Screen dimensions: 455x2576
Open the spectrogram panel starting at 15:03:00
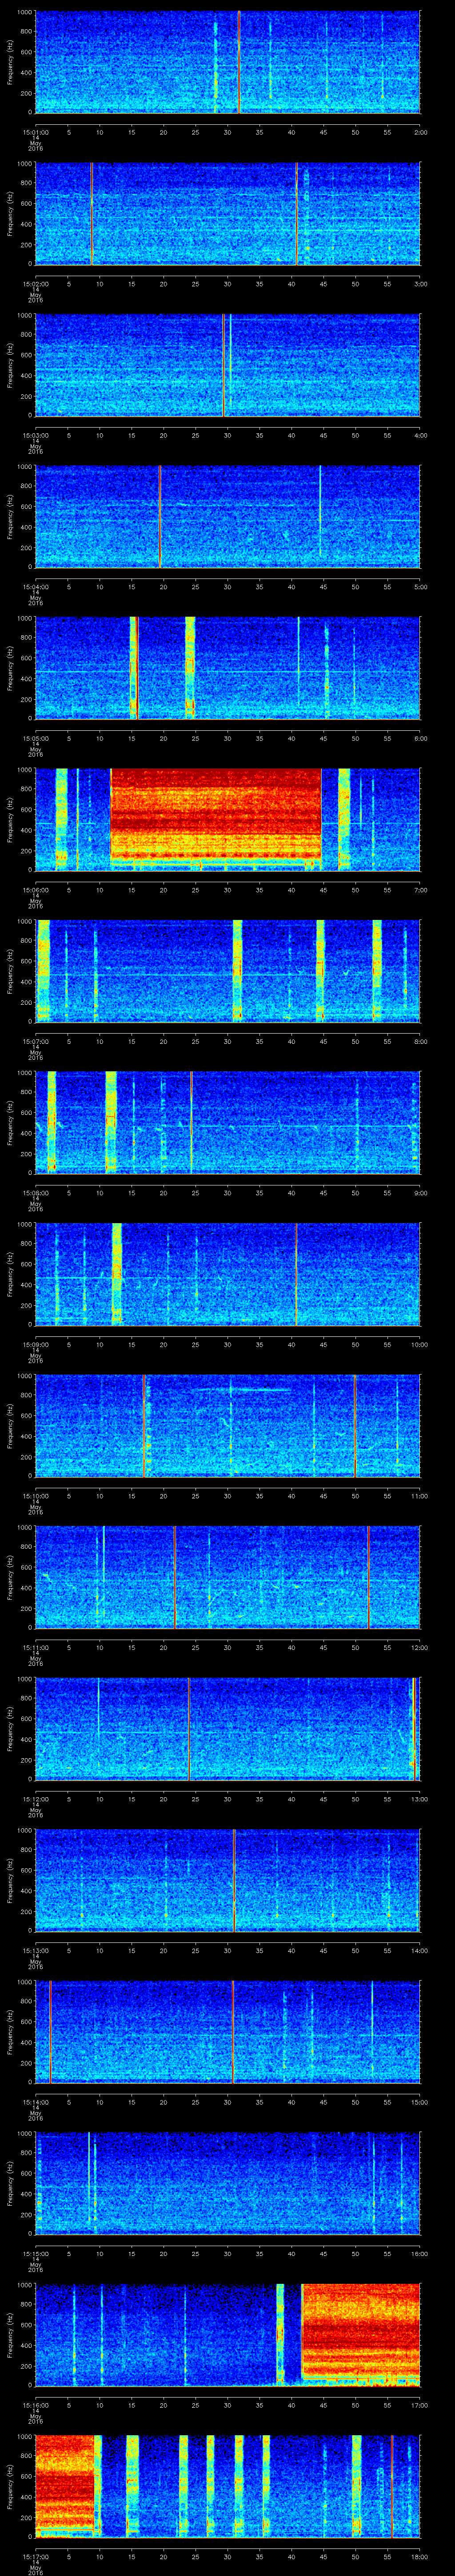pyautogui.click(x=227, y=365)
